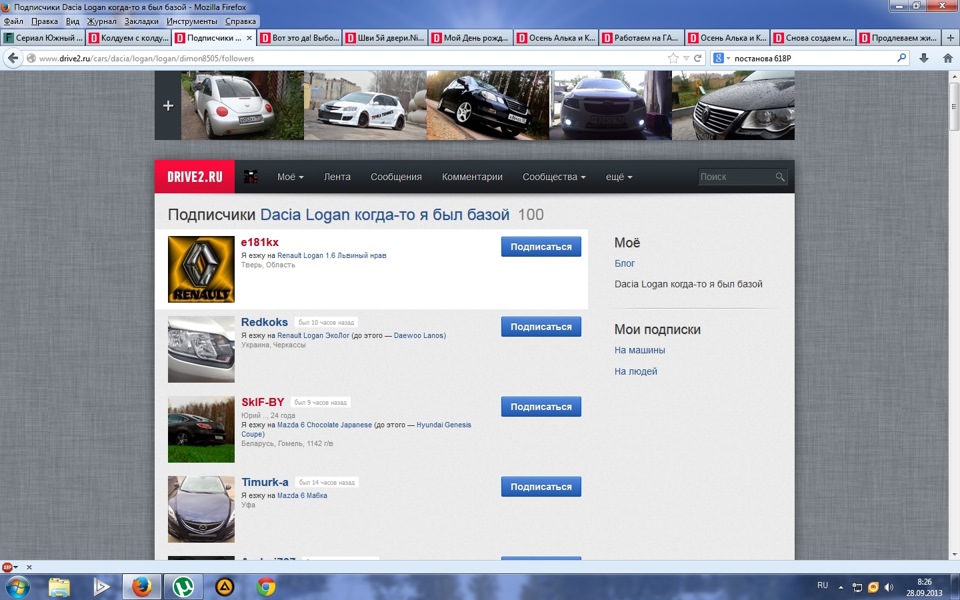Image resolution: width=960 pixels, height=600 pixels.
Task: Switch to Продлеваем жи... tab
Action: click(x=899, y=38)
